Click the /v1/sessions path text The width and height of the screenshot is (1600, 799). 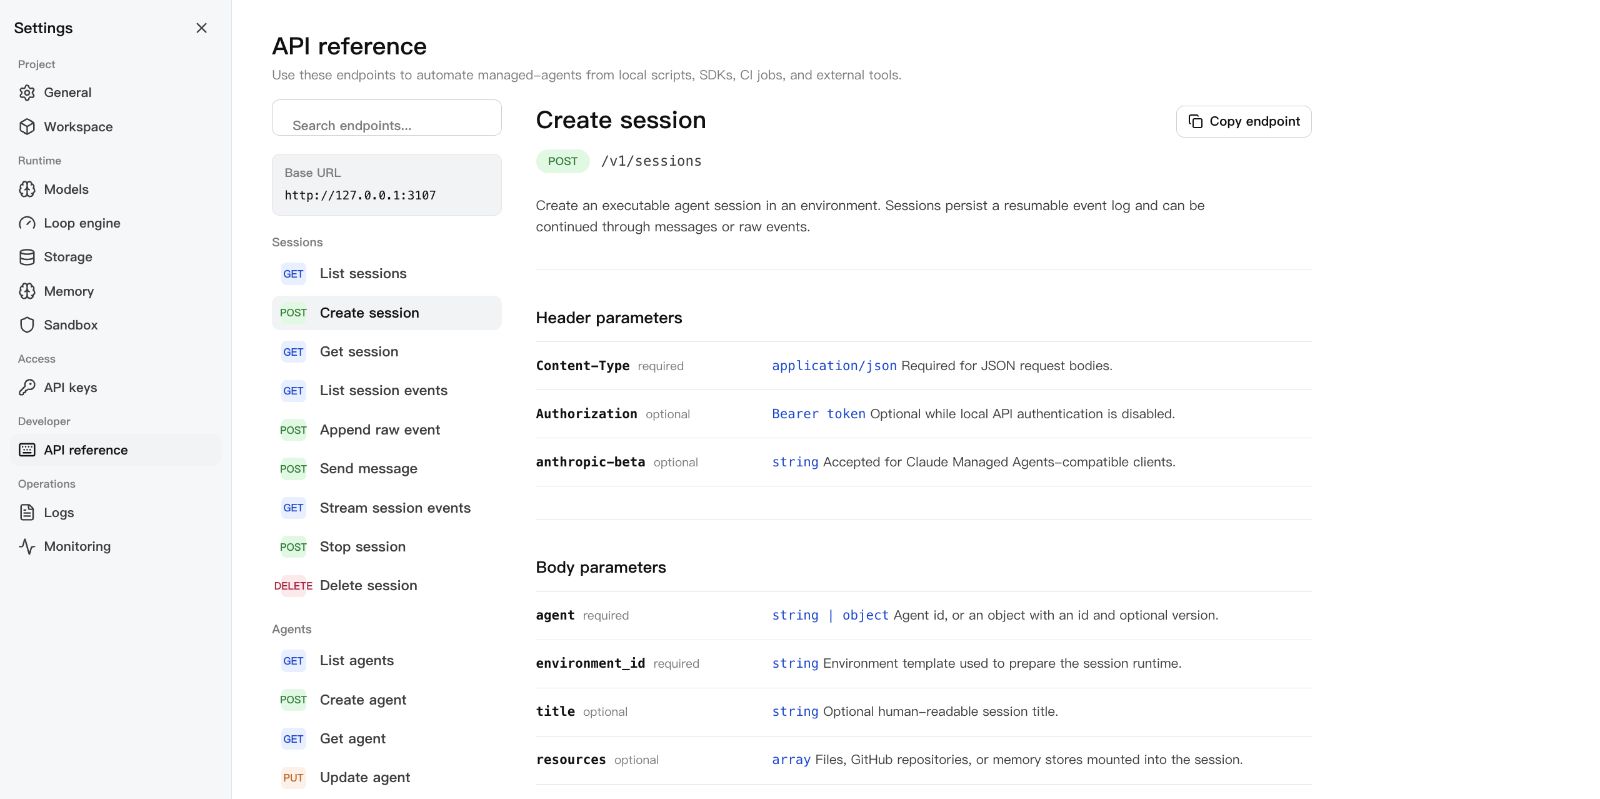[x=651, y=161]
